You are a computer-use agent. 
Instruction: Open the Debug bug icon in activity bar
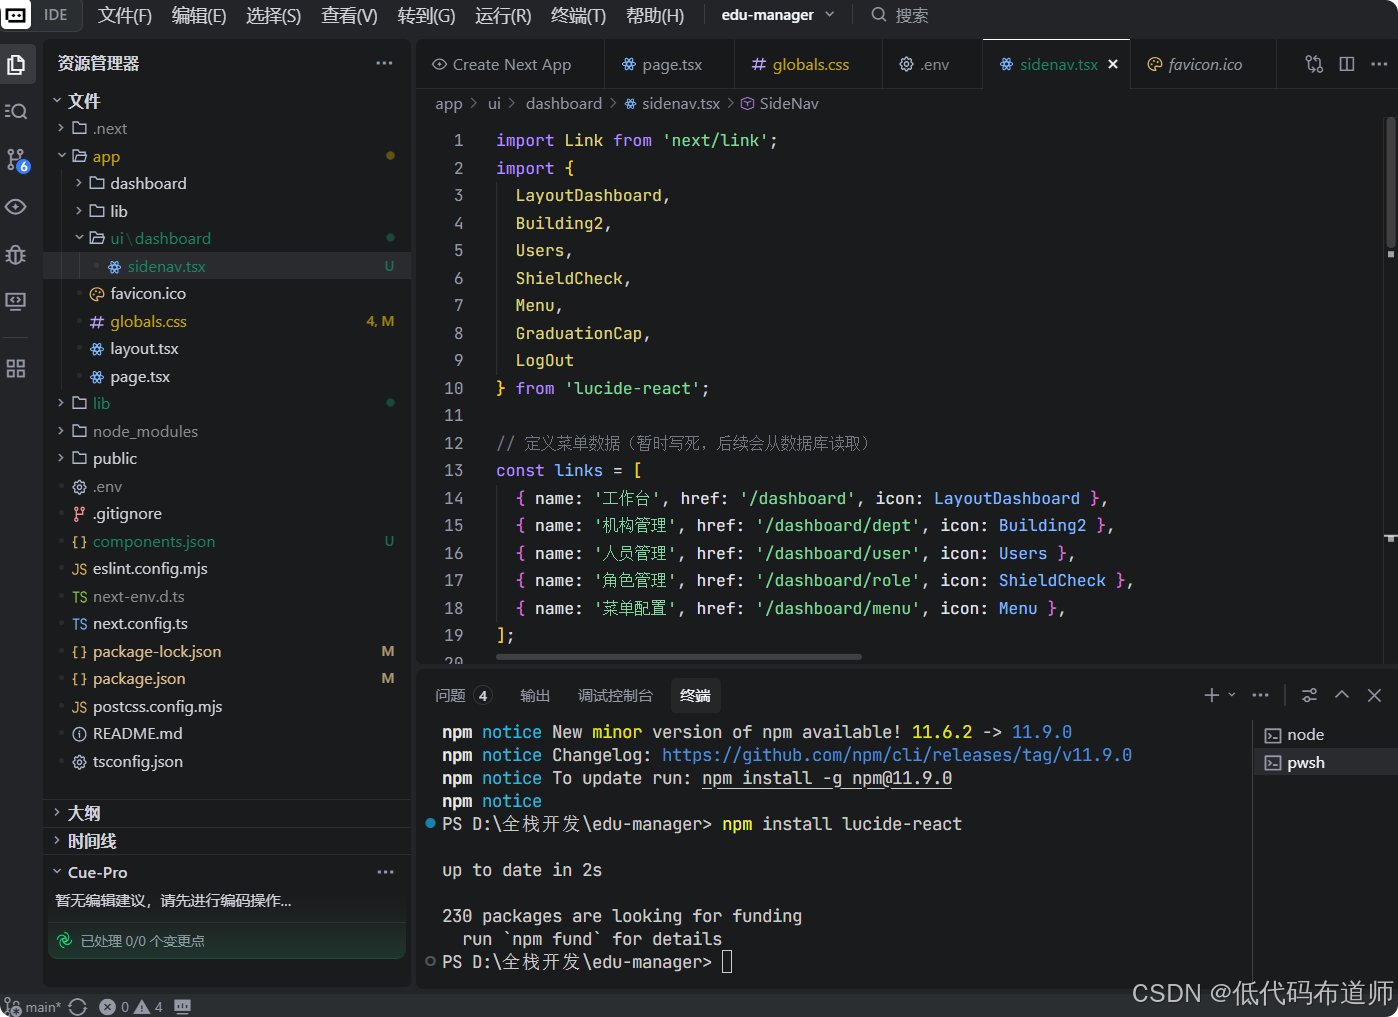pos(16,255)
